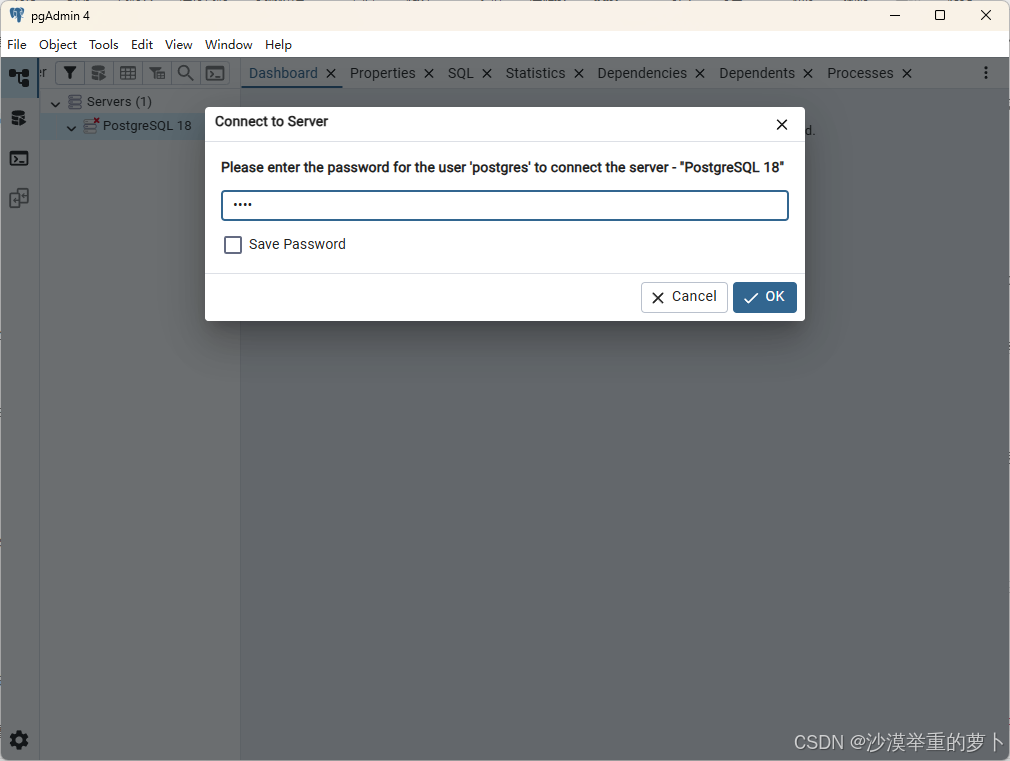Click the View Data table toolbar icon

pos(128,73)
